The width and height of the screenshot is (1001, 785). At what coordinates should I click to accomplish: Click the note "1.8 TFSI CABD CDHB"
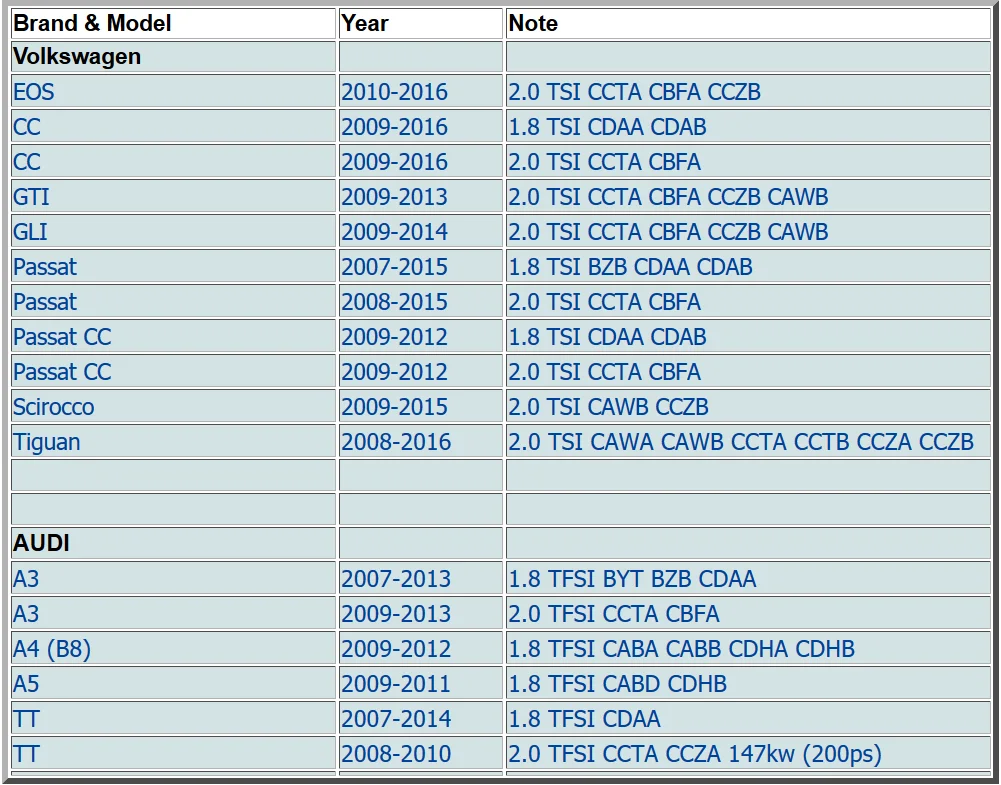point(617,685)
